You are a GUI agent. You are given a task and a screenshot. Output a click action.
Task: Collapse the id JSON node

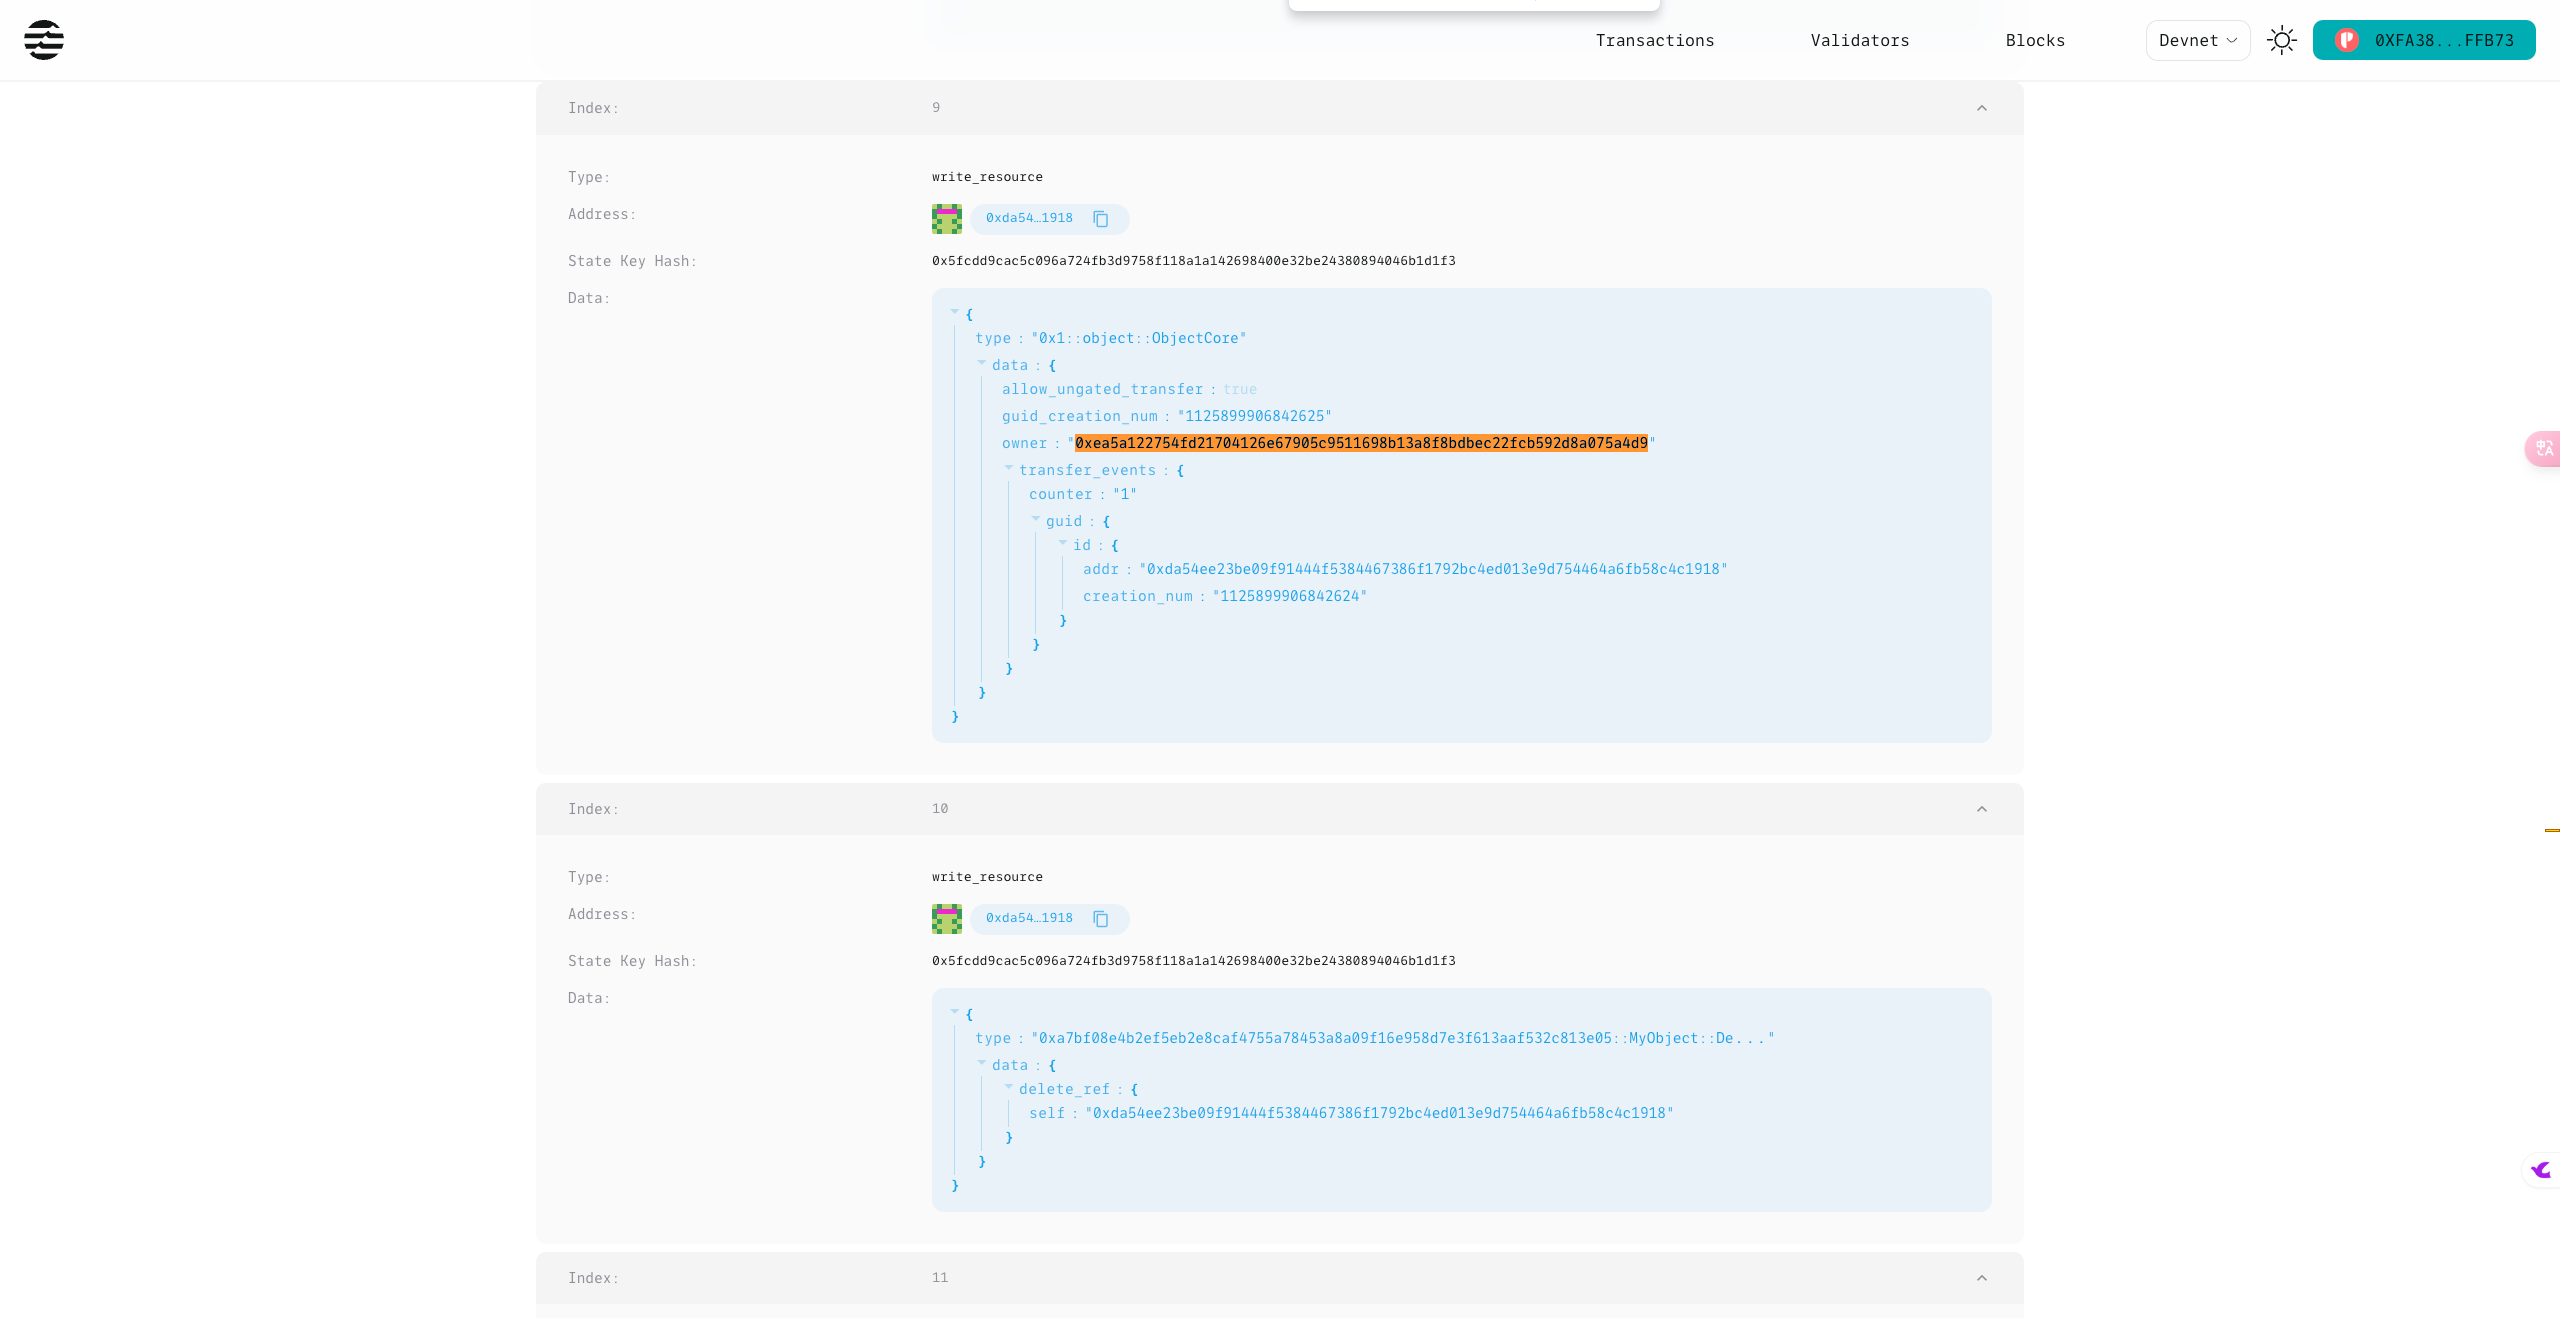pos(1063,543)
